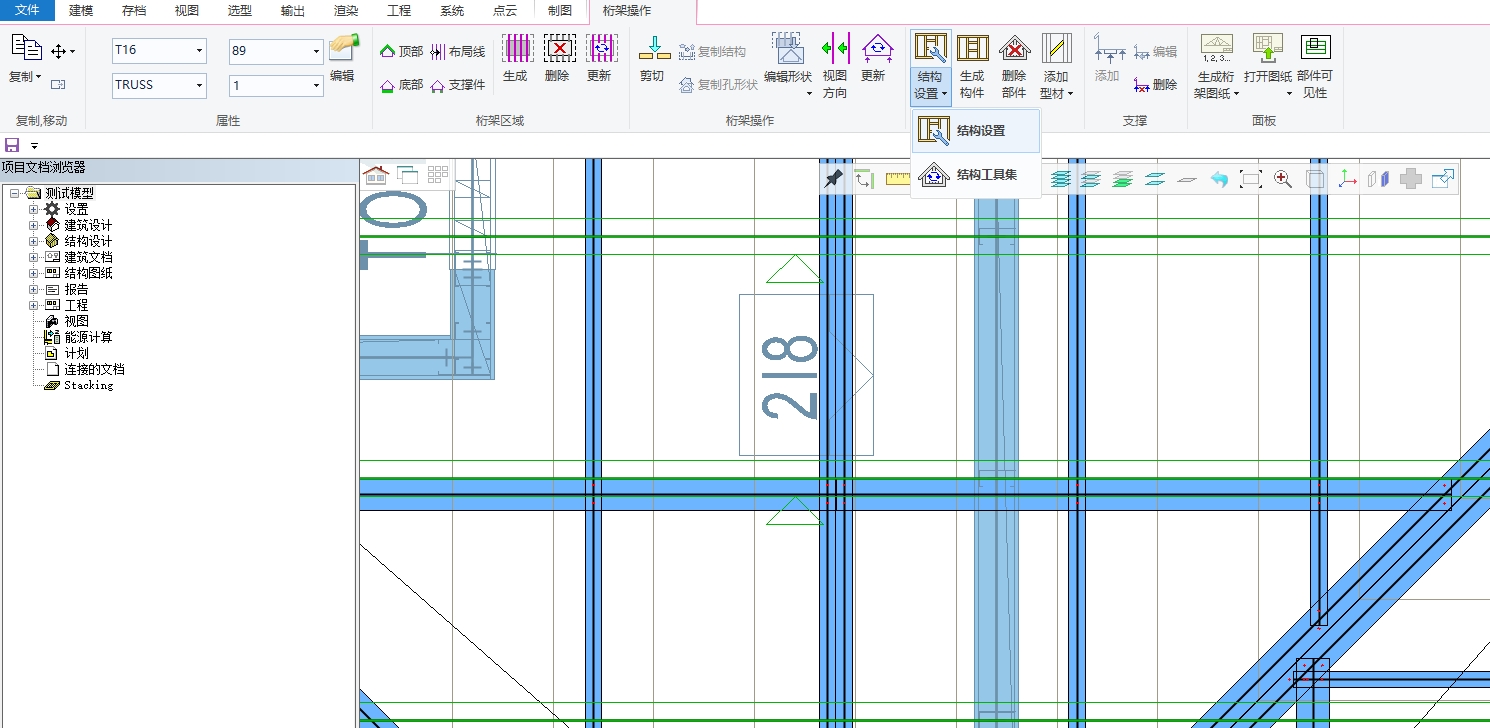Choose 结构工具集 from the dropdown menu

[975, 175]
